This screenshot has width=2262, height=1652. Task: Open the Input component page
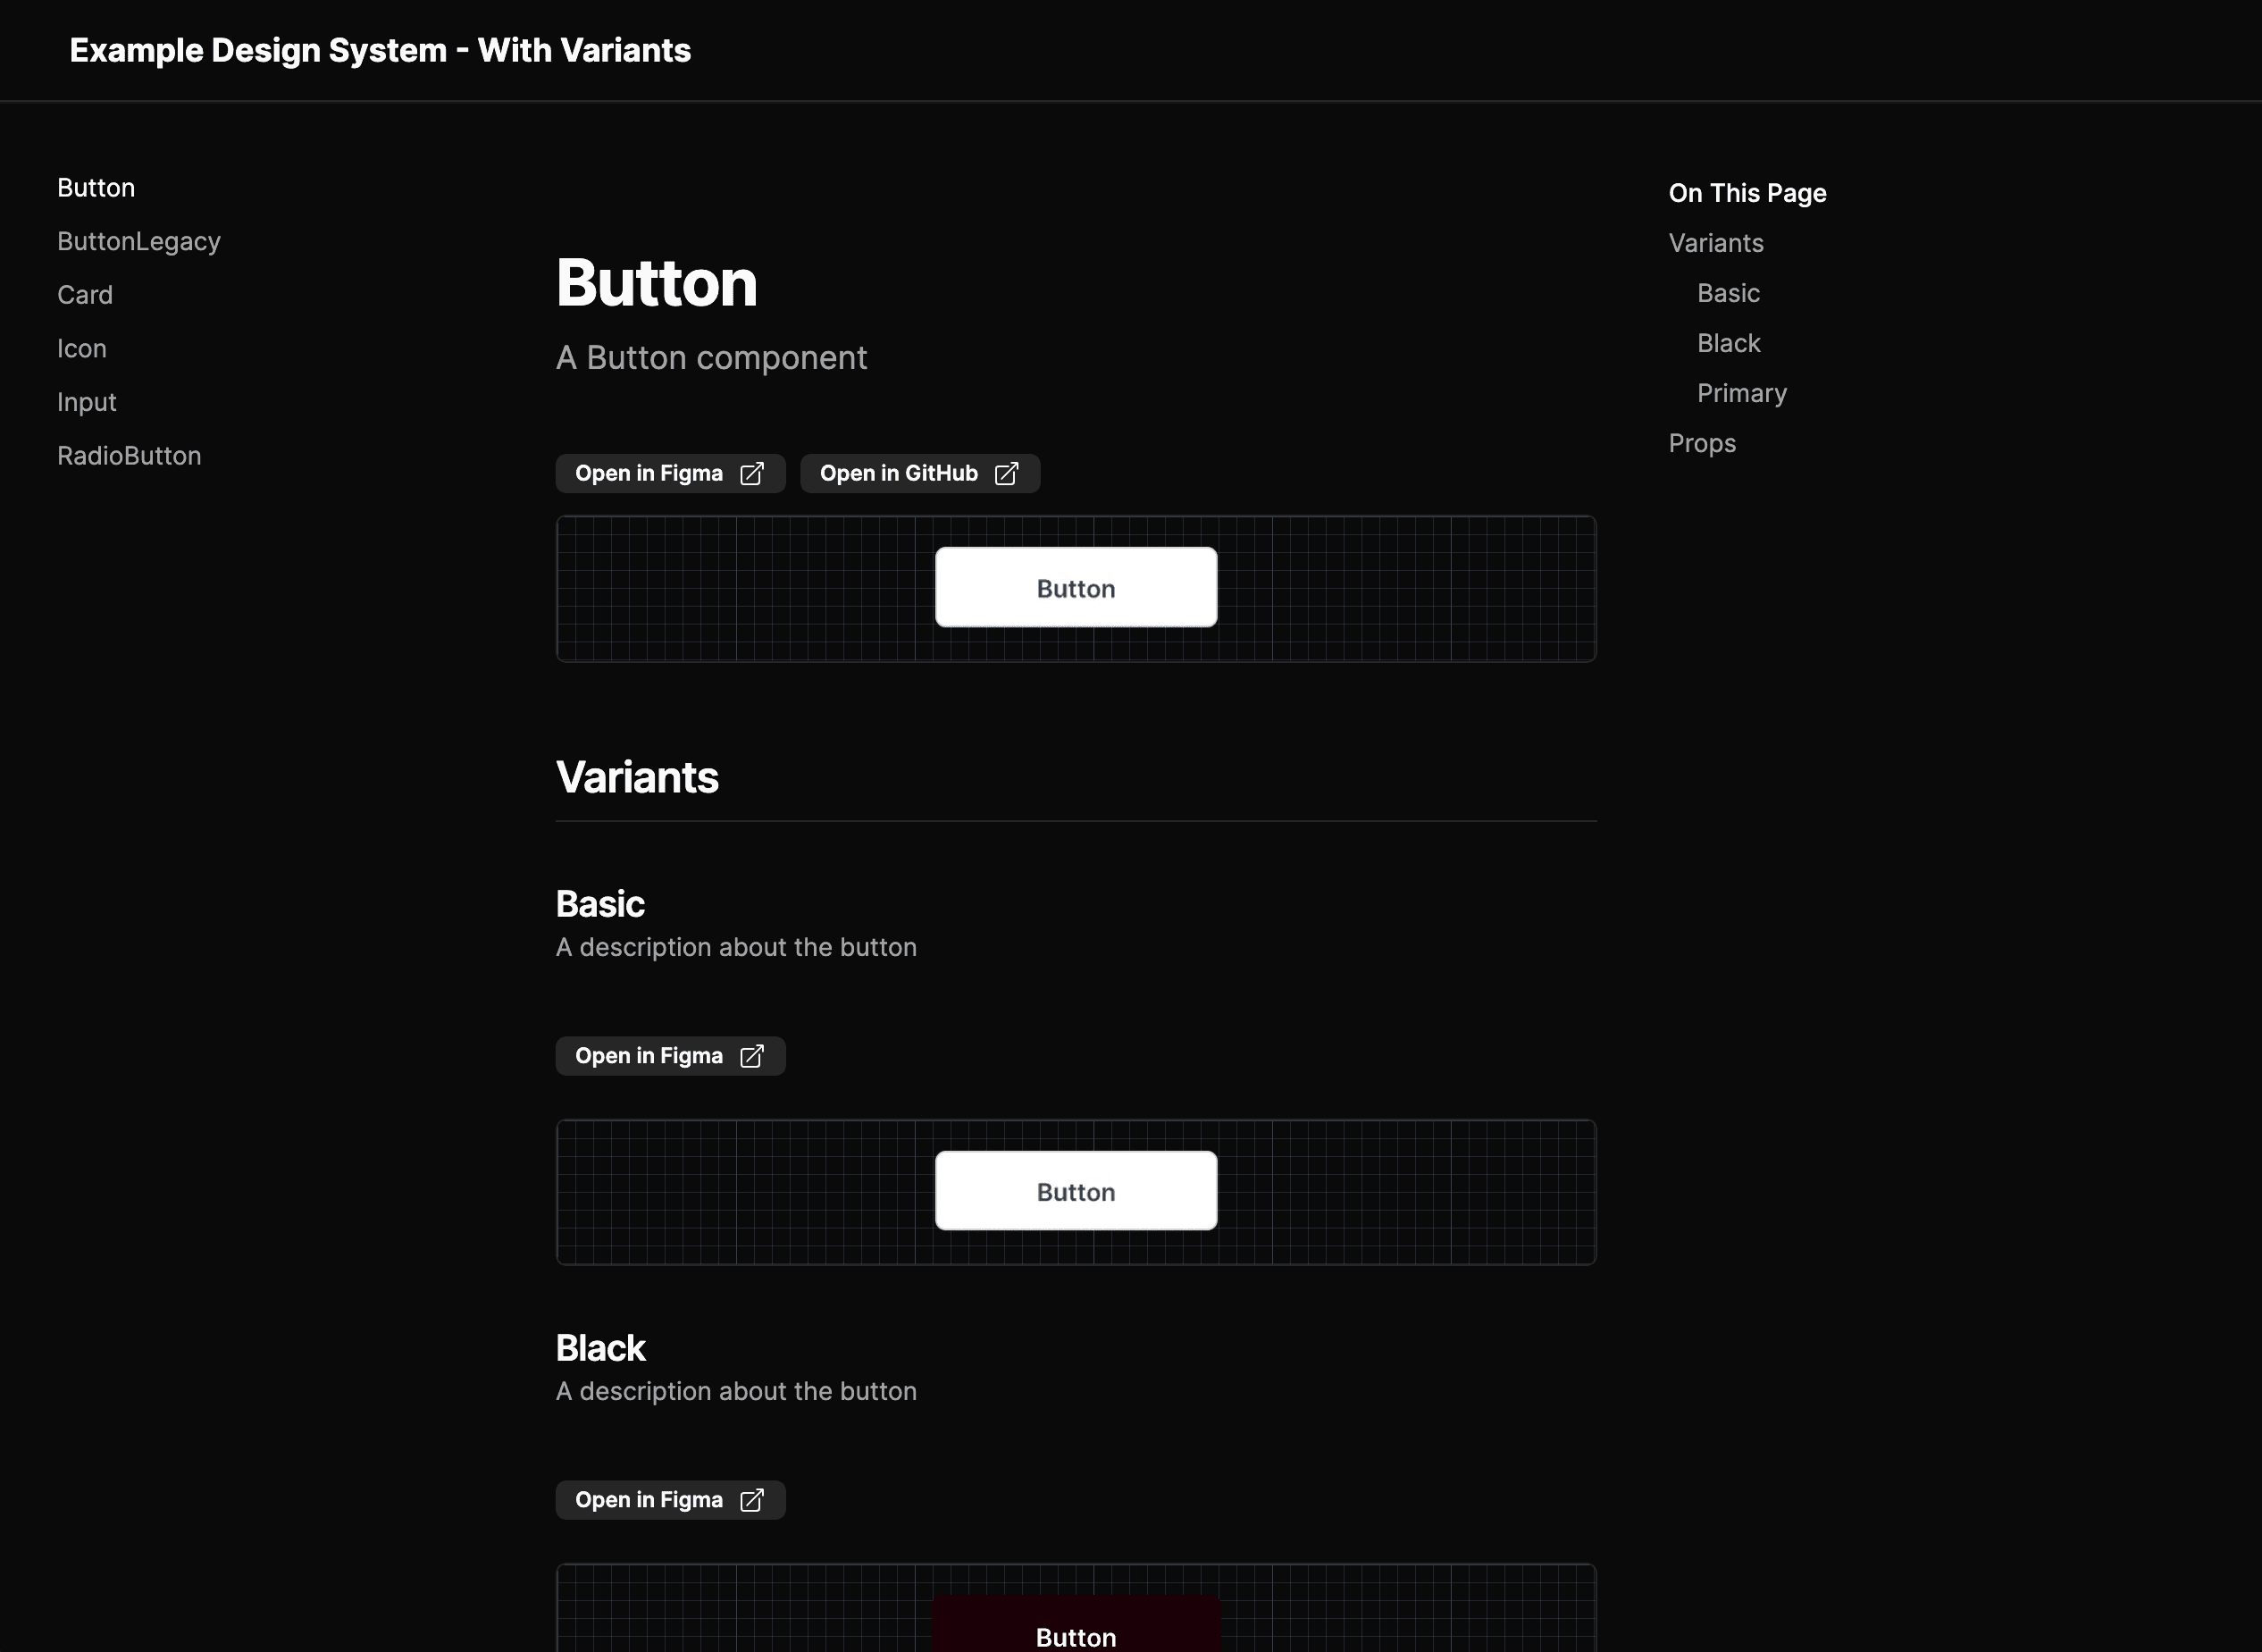(87, 401)
